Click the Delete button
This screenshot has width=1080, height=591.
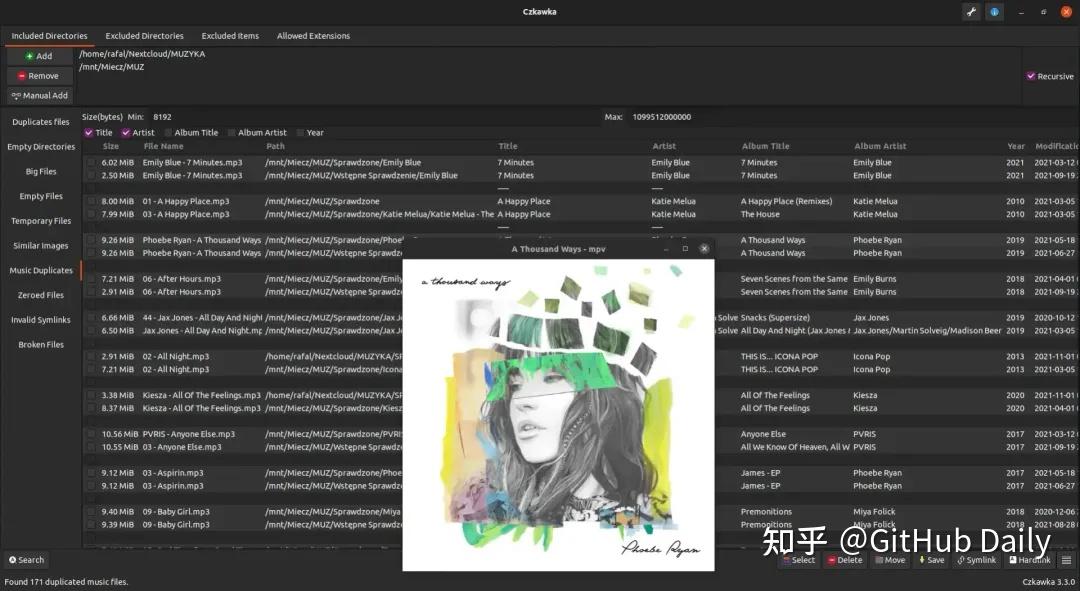(844, 560)
